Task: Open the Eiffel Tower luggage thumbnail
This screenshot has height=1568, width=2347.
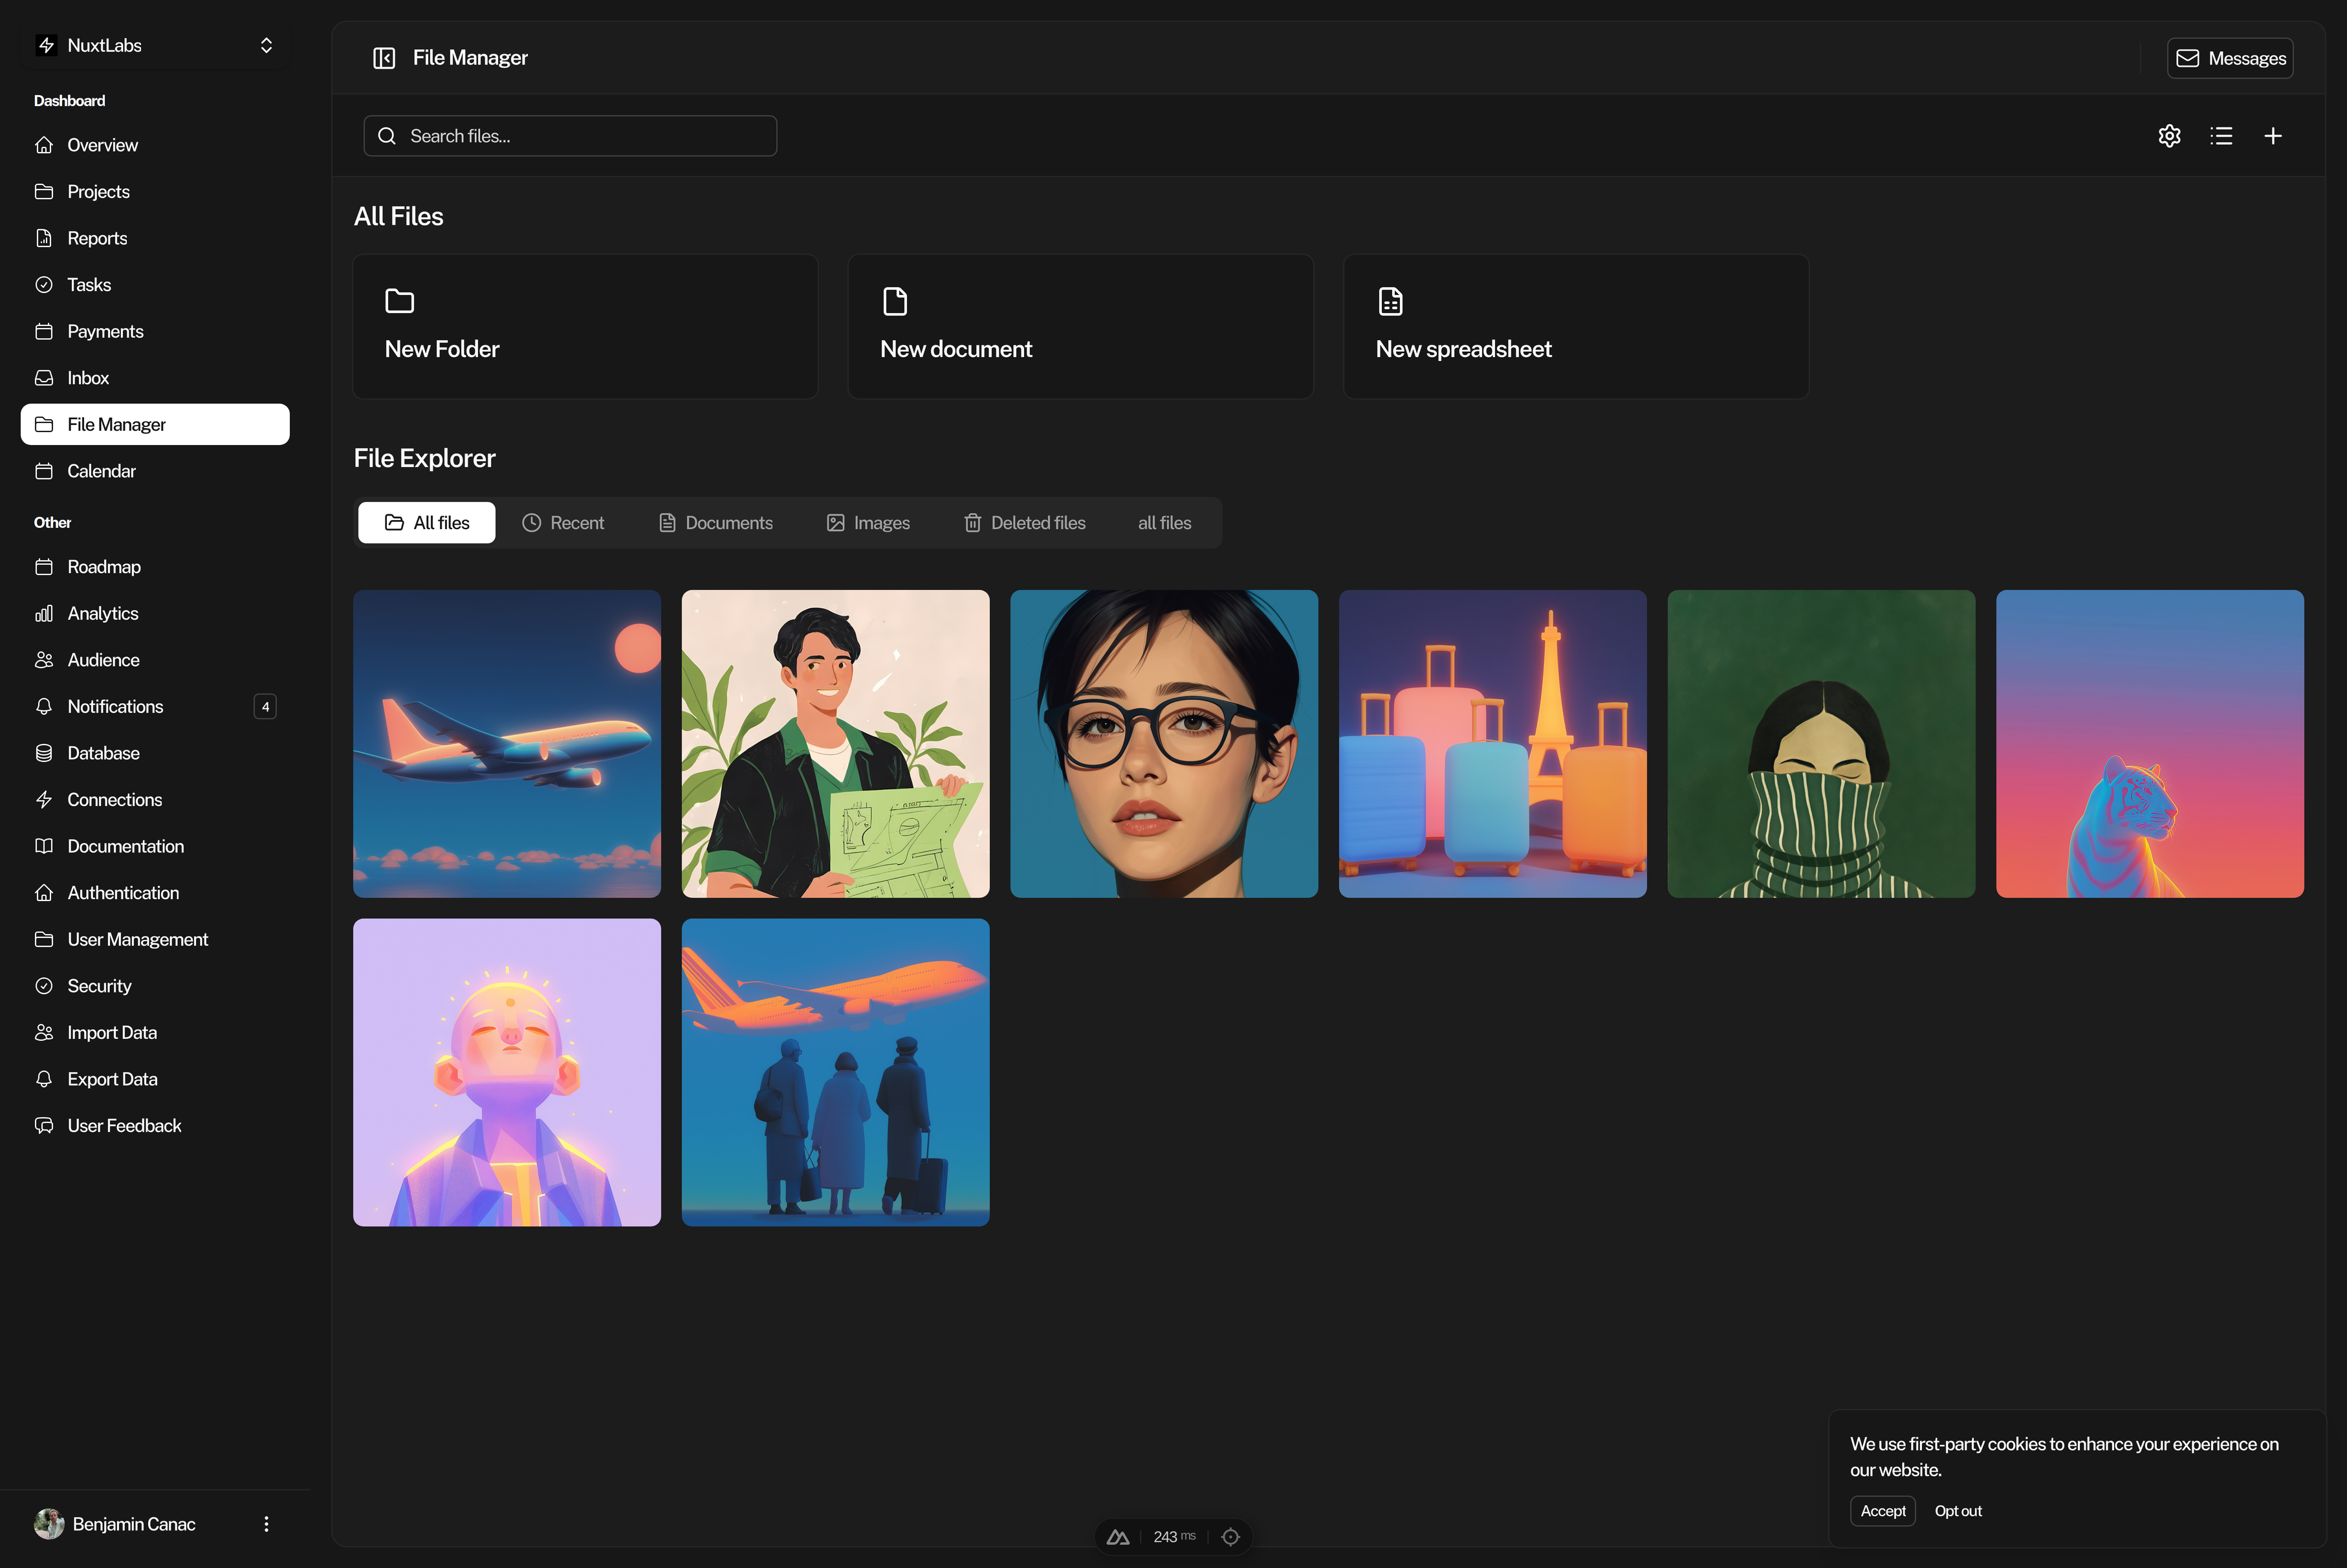Action: (x=1492, y=743)
